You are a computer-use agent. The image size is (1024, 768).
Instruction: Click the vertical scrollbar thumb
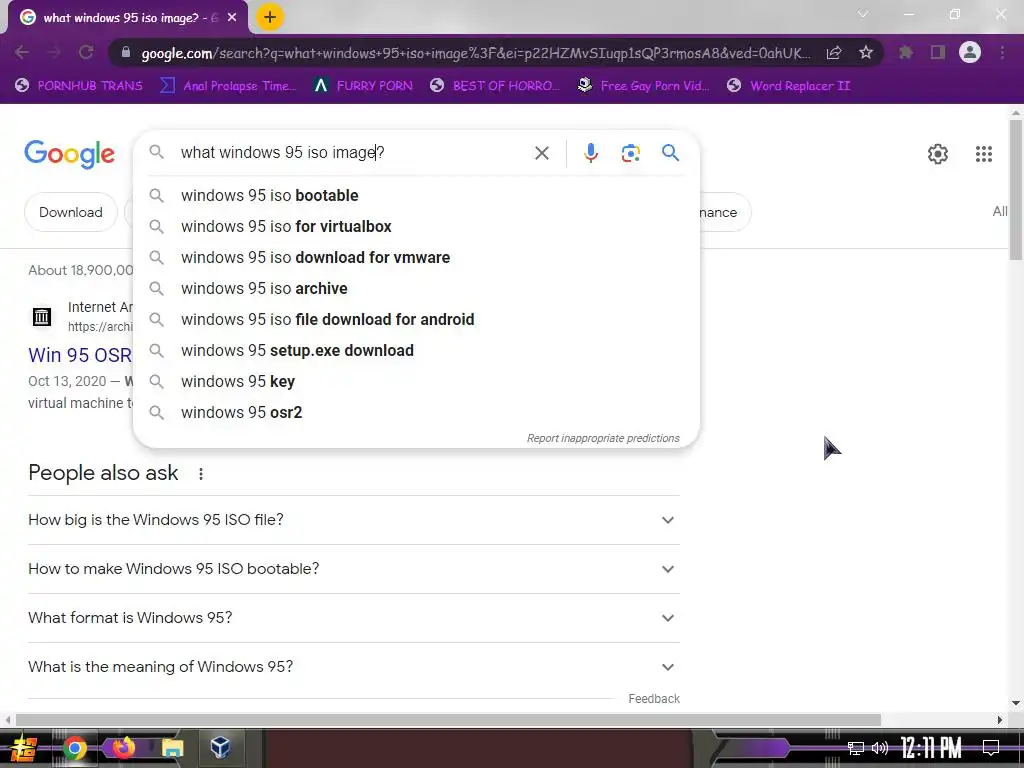(1016, 189)
